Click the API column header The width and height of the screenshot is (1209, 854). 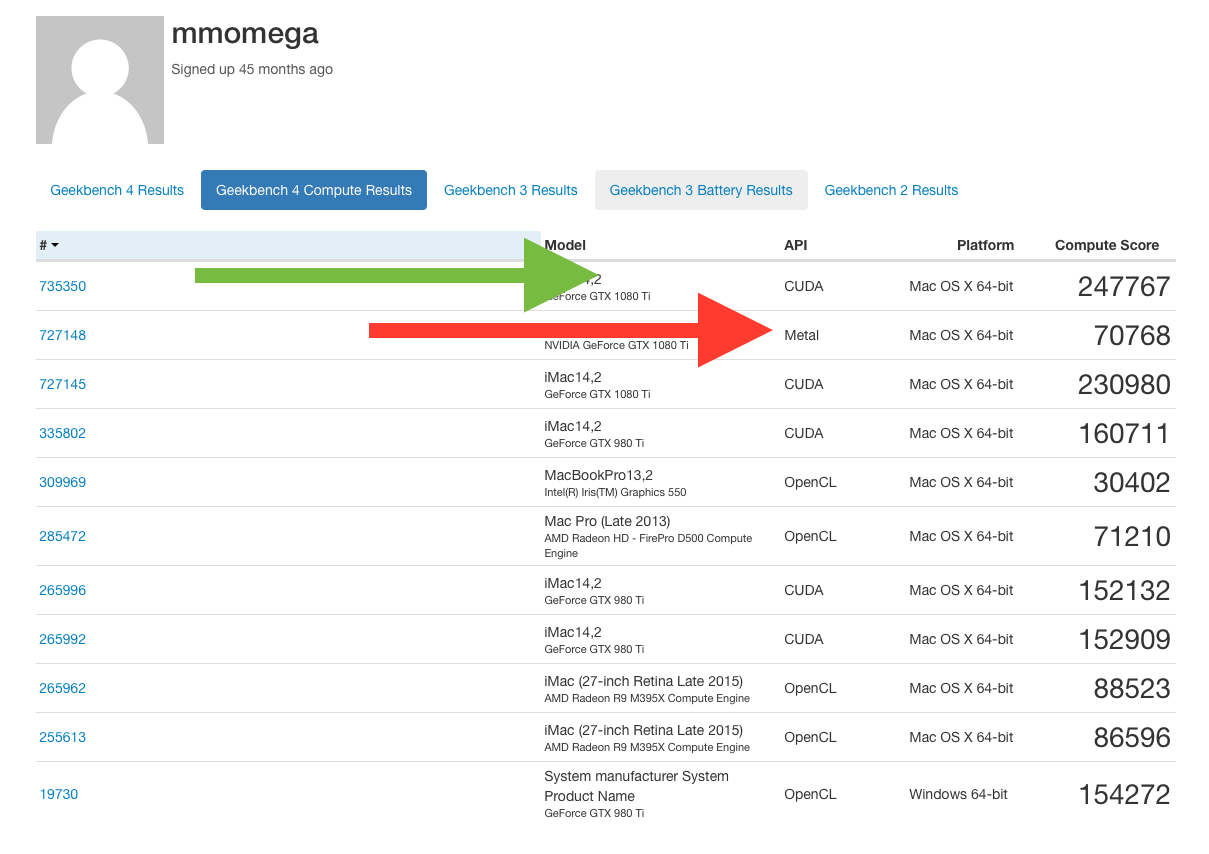(x=796, y=245)
